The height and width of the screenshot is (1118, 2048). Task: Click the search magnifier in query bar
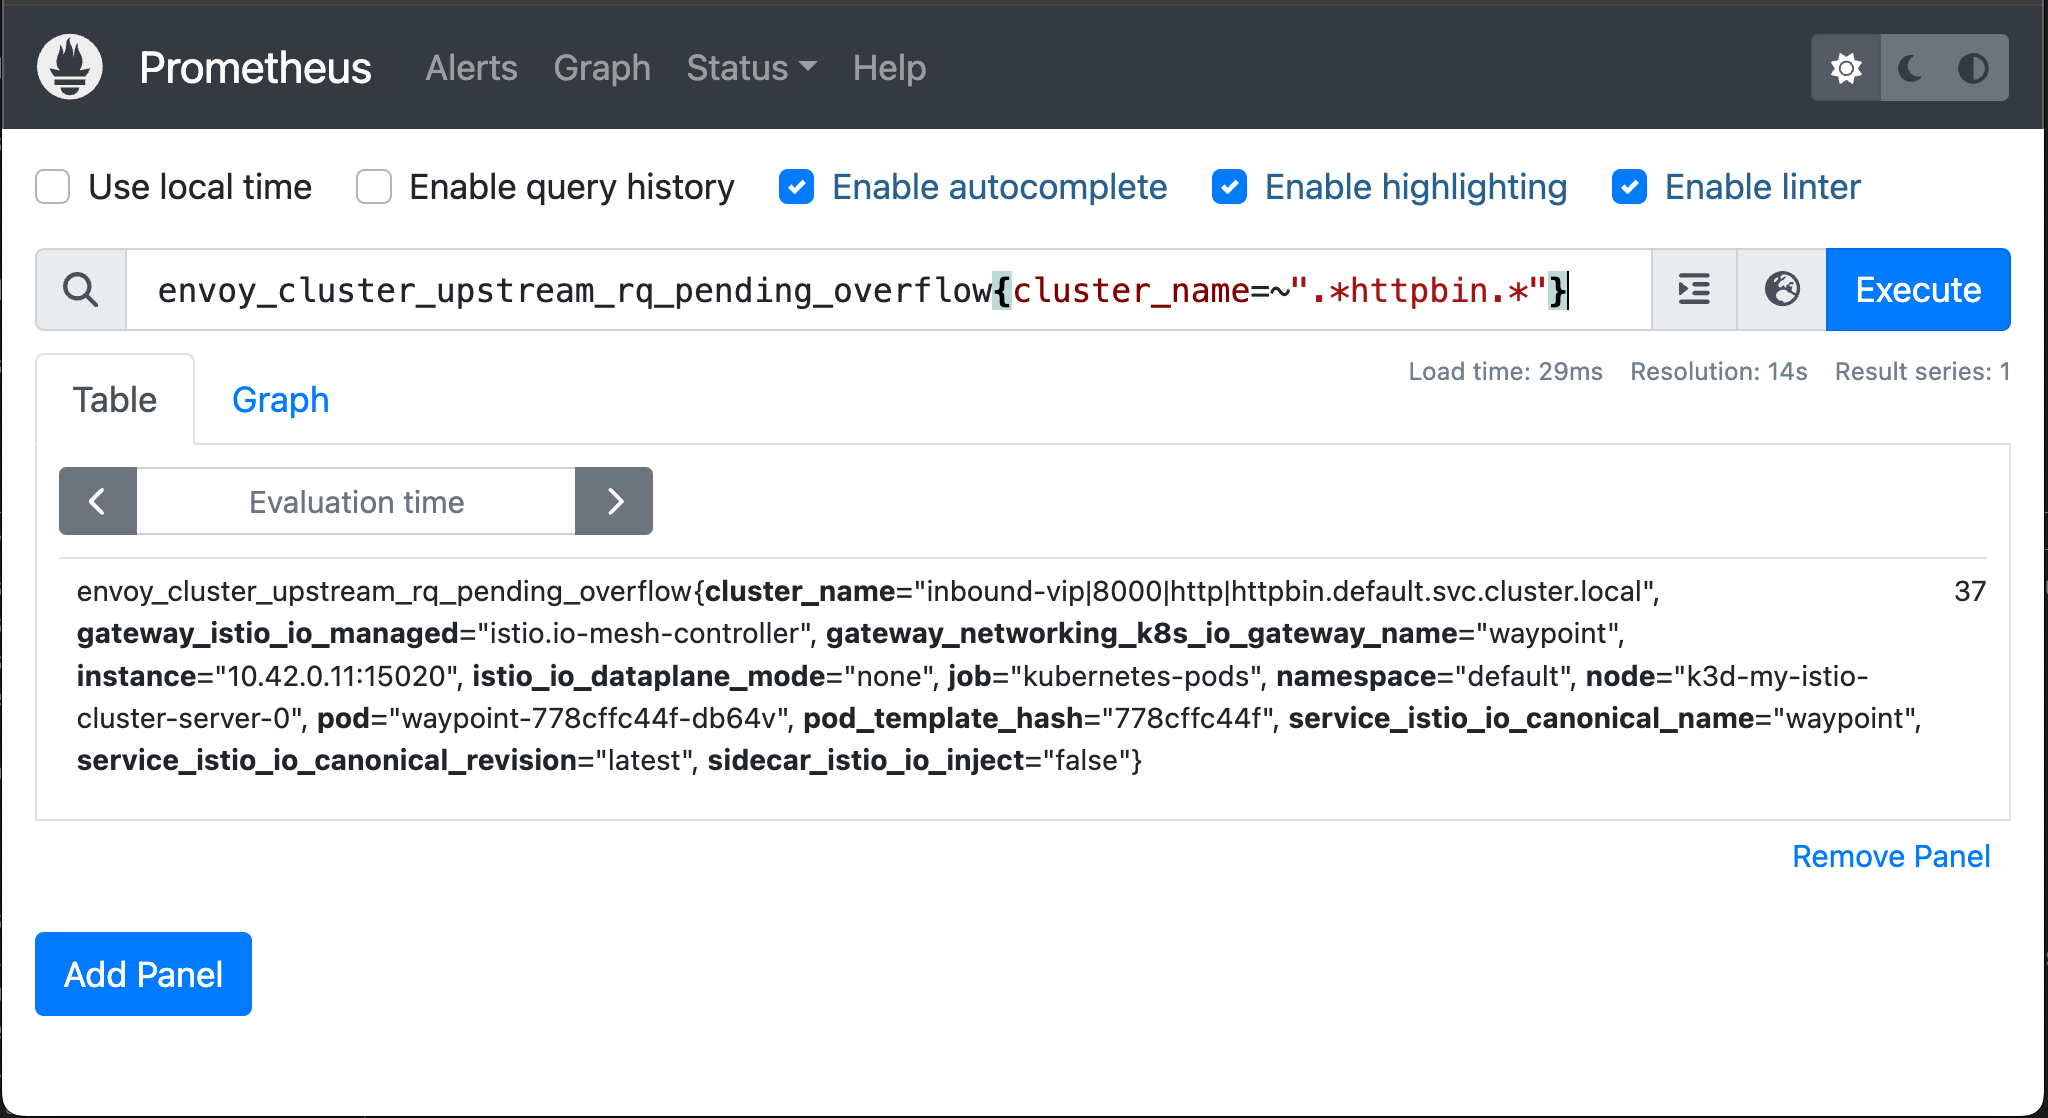81,289
